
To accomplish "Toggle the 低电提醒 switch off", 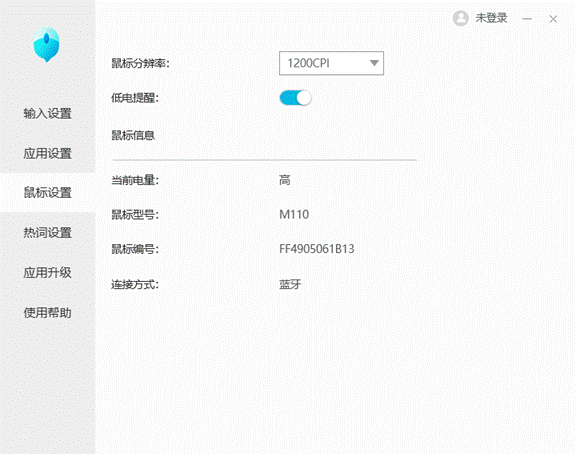I will pyautogui.click(x=295, y=98).
